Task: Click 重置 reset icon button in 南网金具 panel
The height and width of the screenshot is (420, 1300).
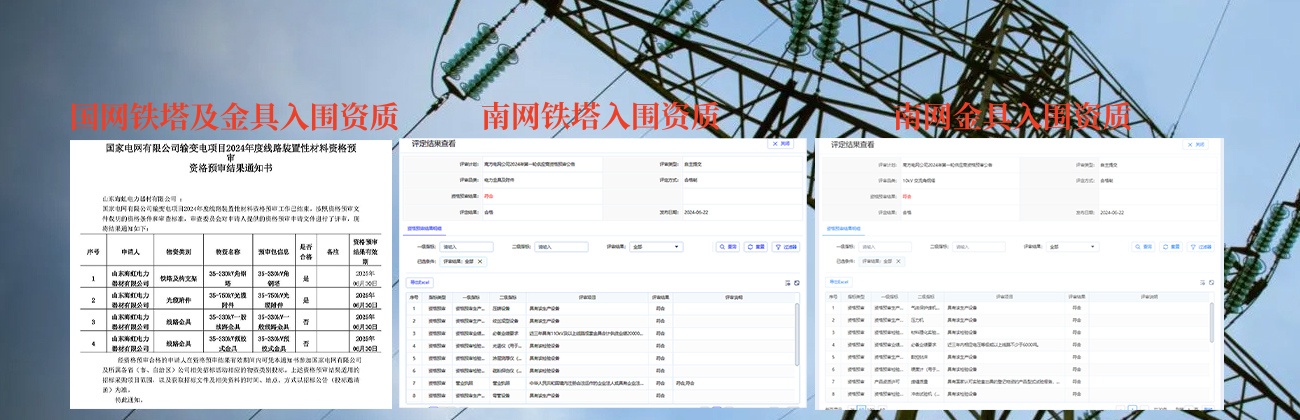Action: (x=1172, y=246)
